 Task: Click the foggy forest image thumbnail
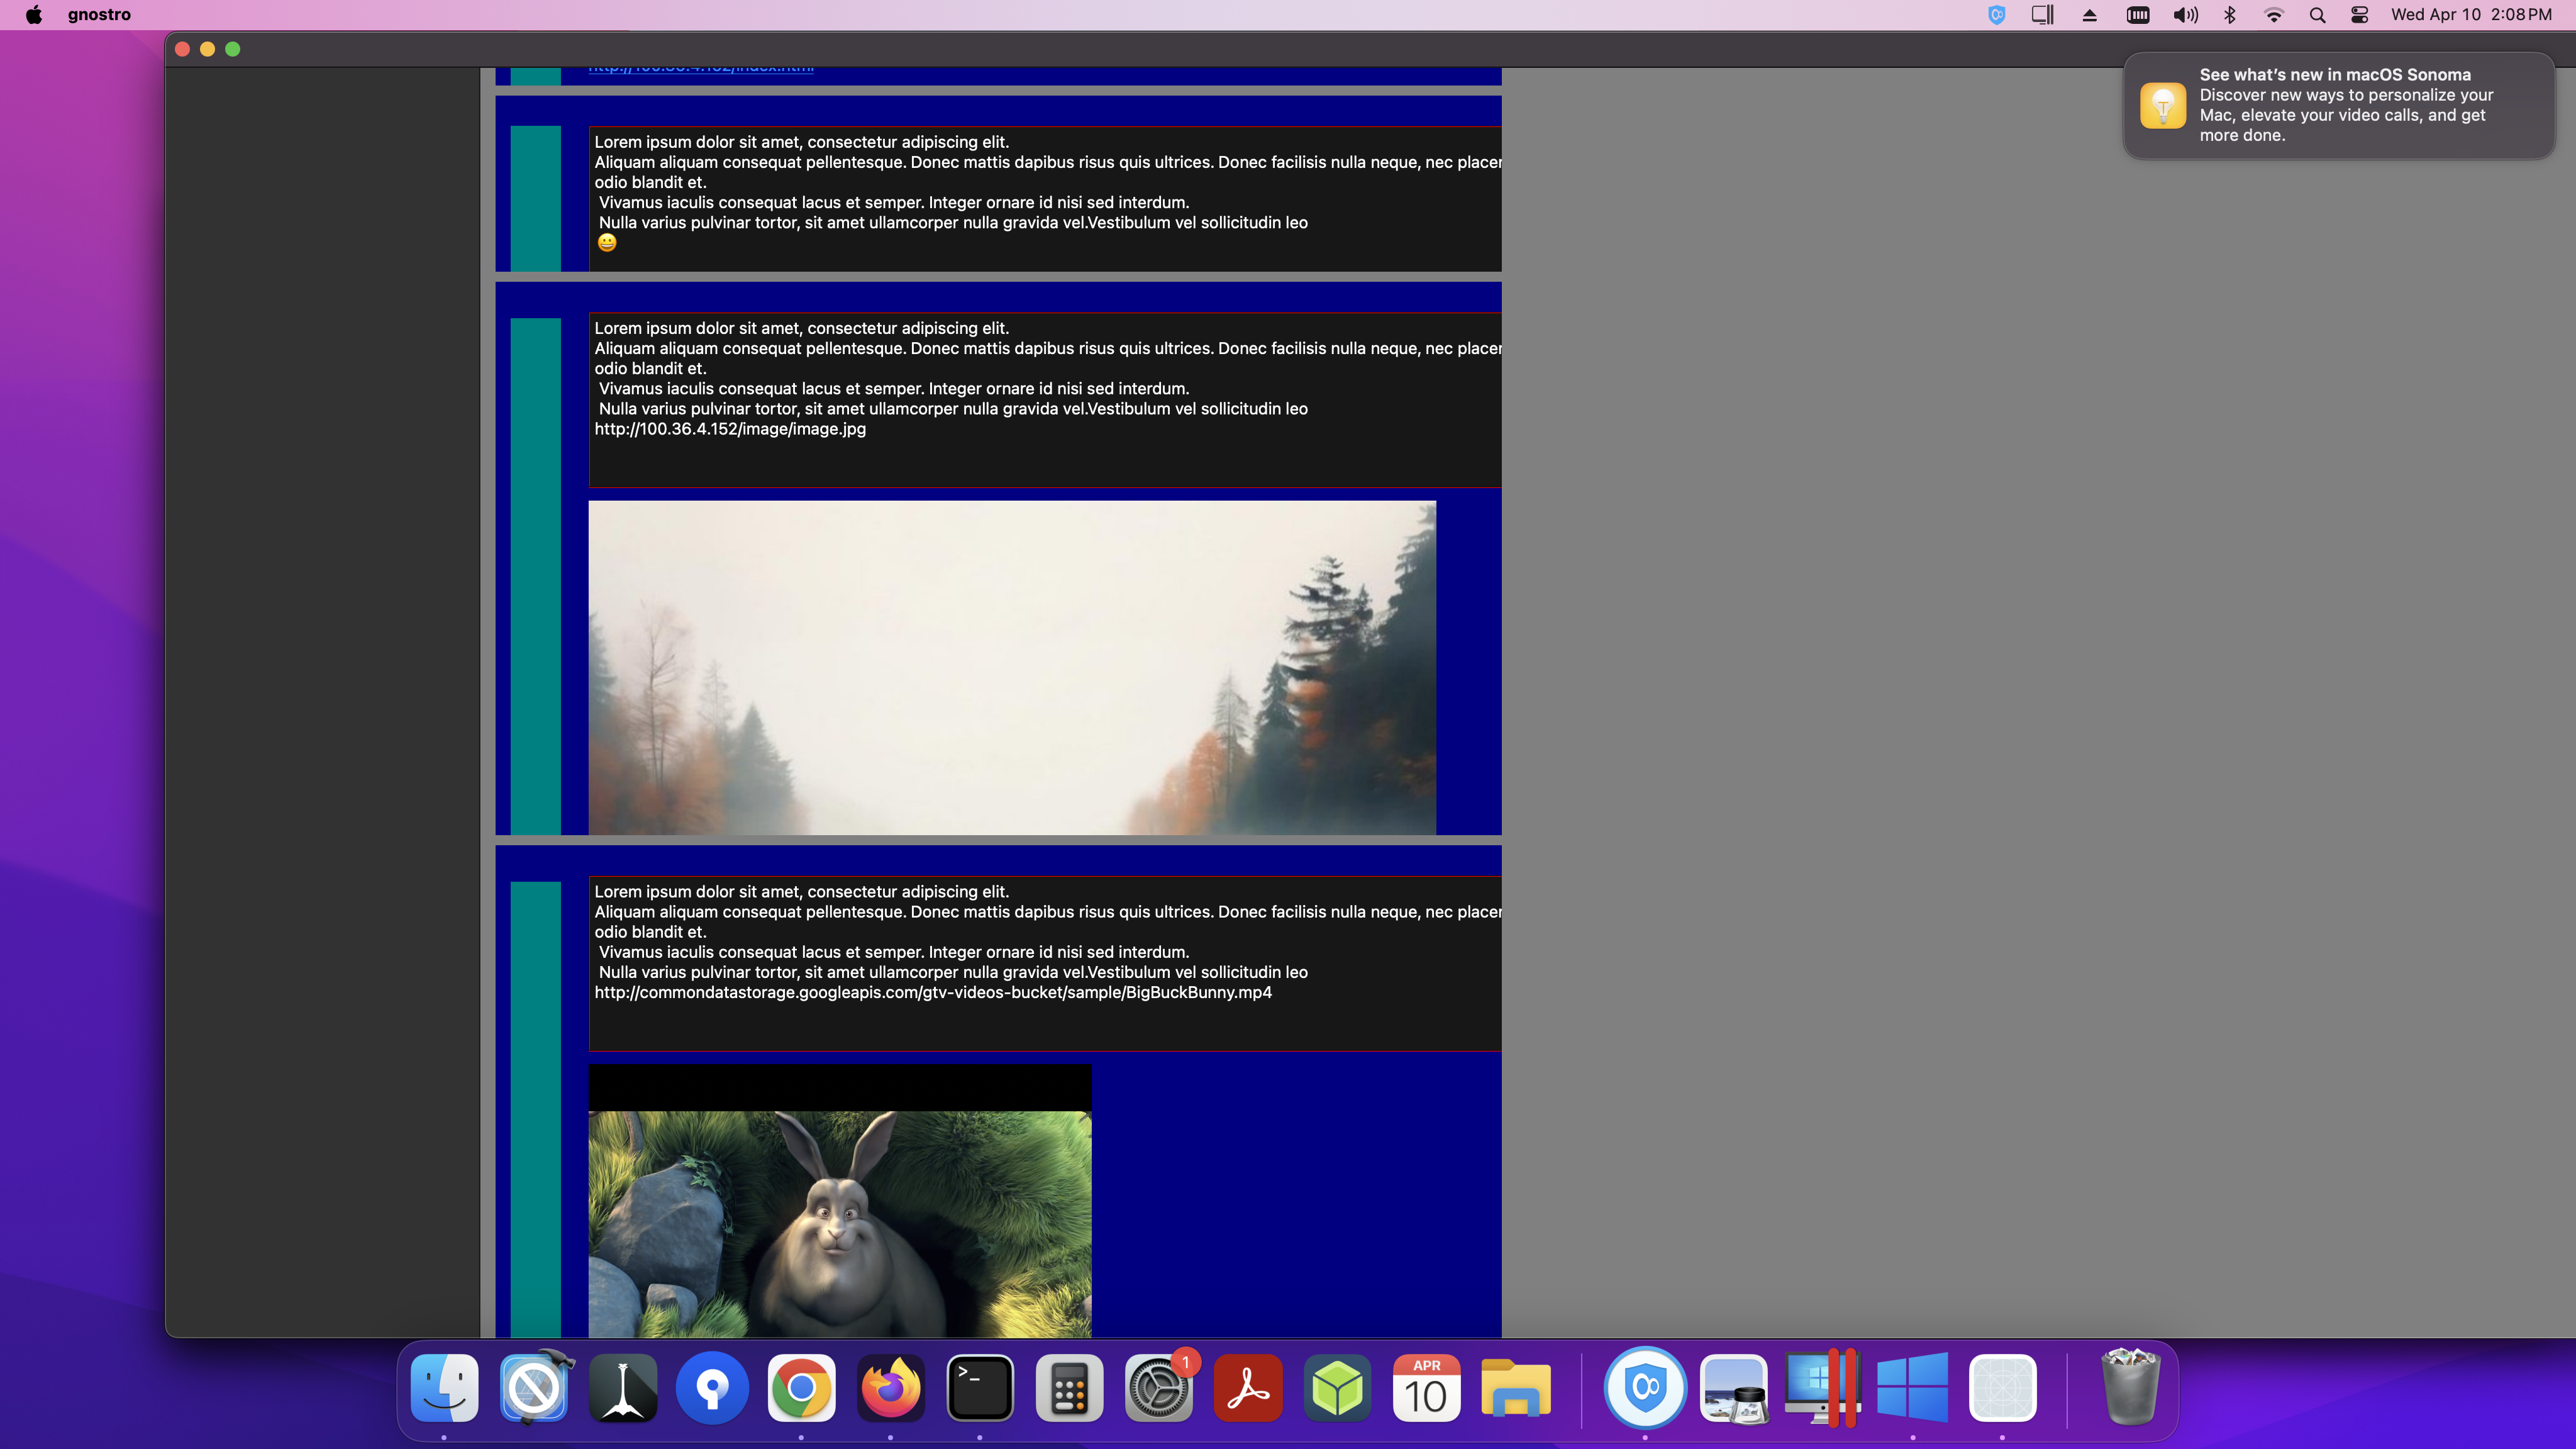1011,667
